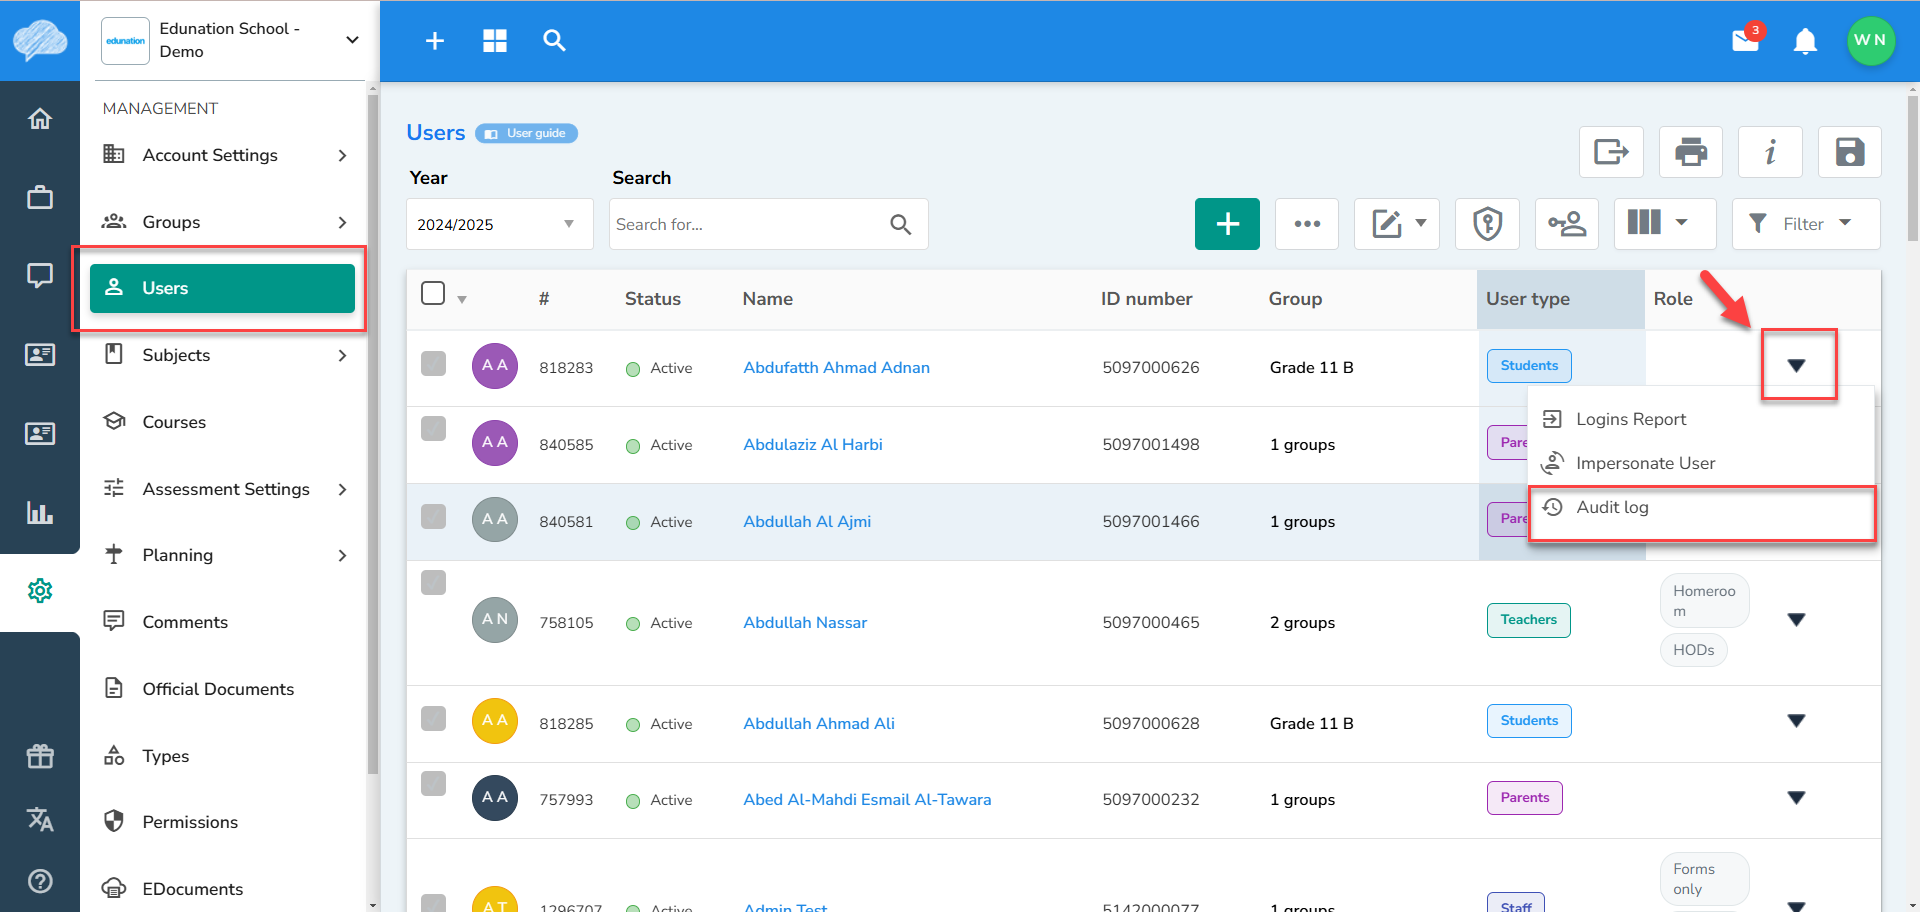Select checkbox for Abed Al-Mahdi Esmail Al-Tawara
1920x912 pixels.
(433, 783)
